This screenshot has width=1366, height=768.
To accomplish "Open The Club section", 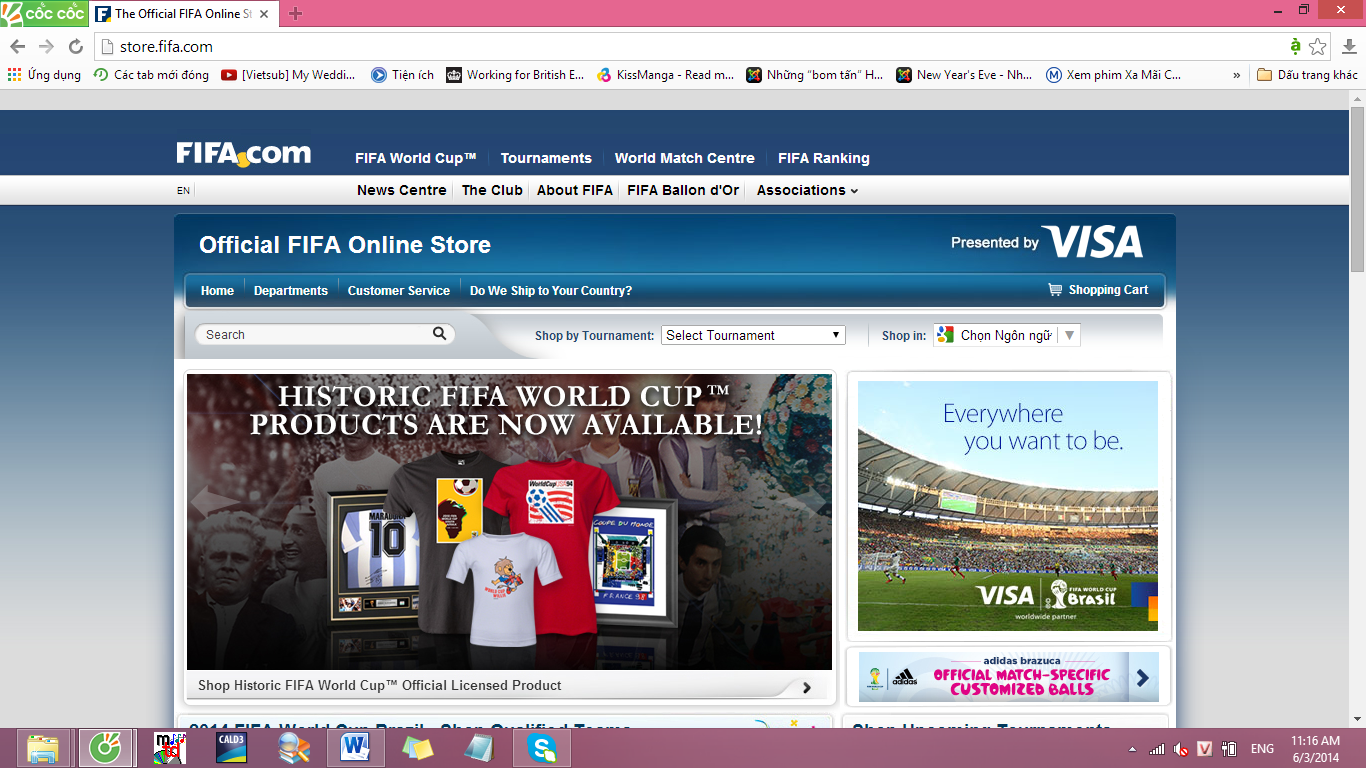I will (492, 190).
